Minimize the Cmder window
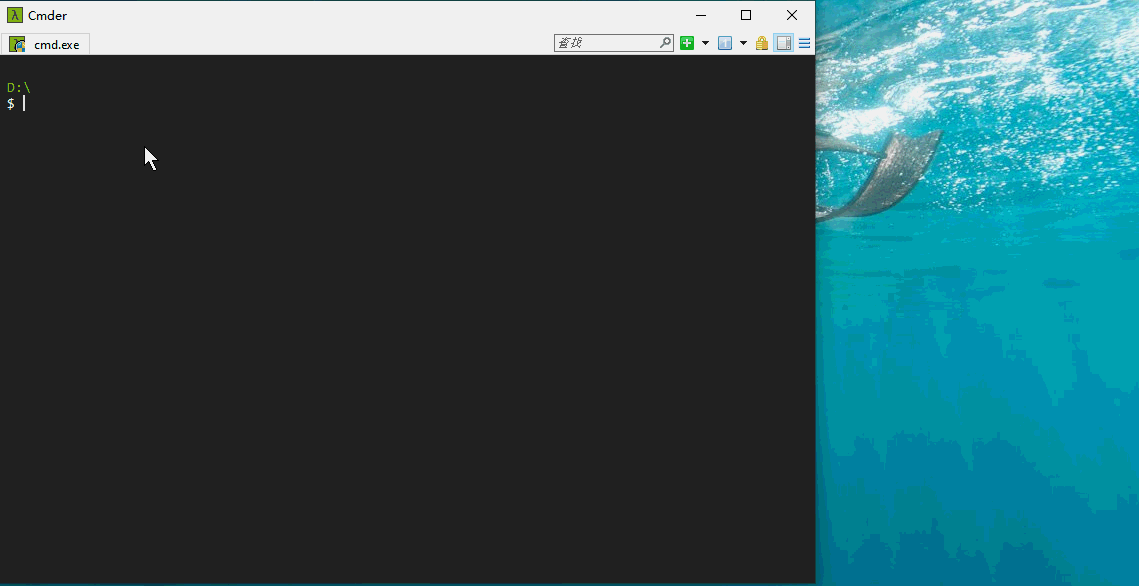Screen dimensions: 1139x586 [700, 15]
